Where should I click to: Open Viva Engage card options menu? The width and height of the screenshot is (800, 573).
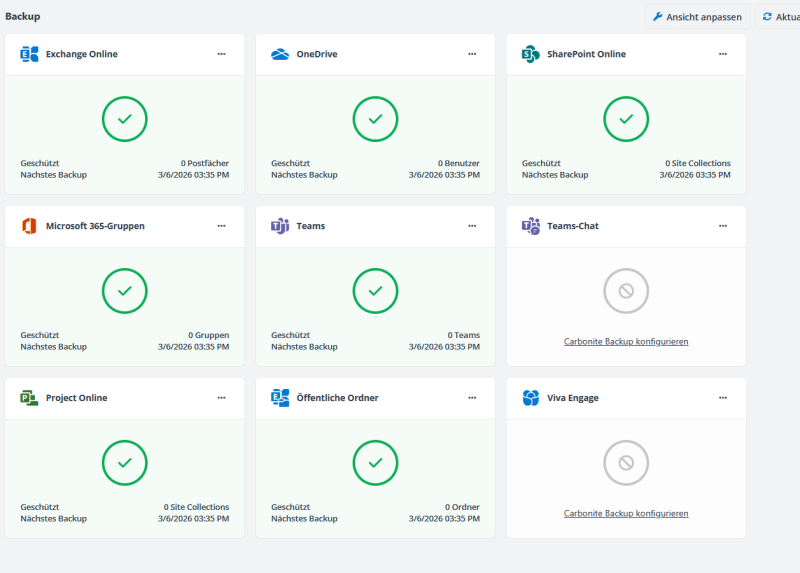pyautogui.click(x=723, y=398)
